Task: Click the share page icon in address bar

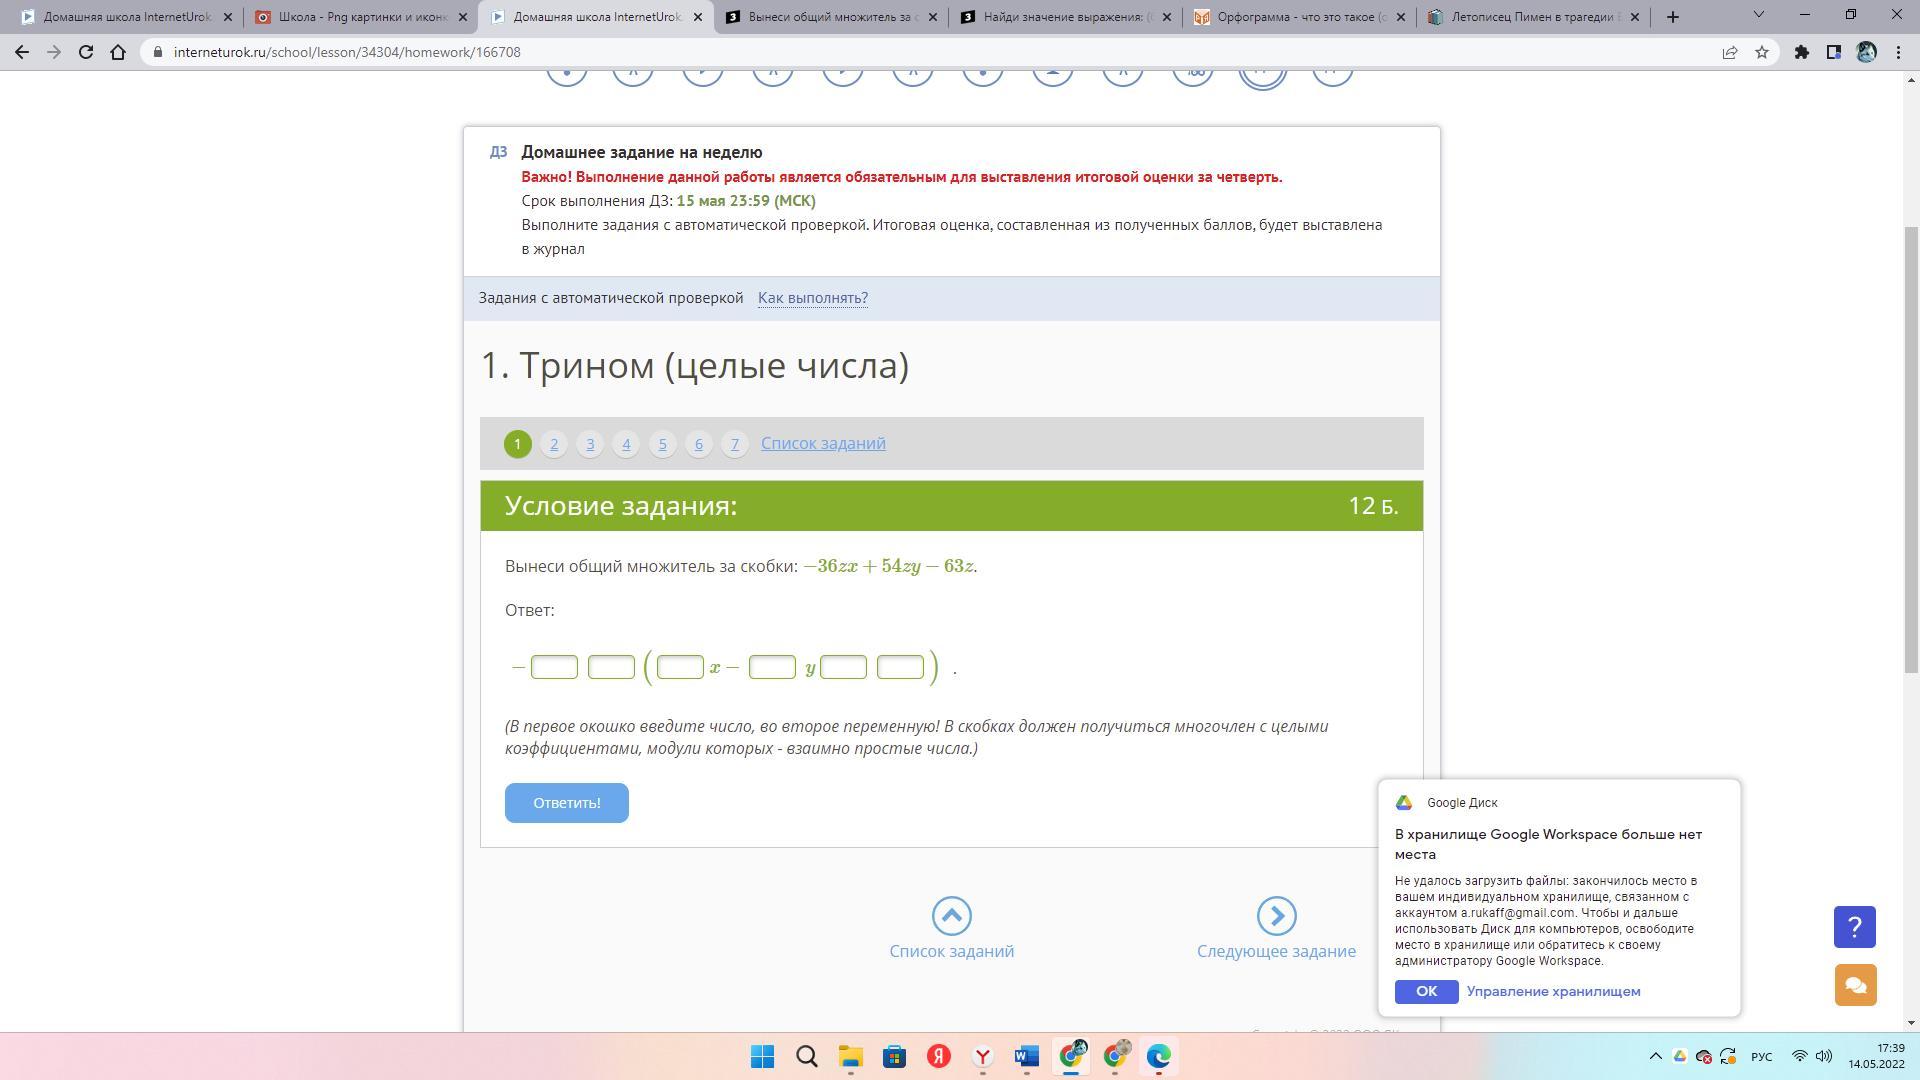Action: pyautogui.click(x=1729, y=52)
